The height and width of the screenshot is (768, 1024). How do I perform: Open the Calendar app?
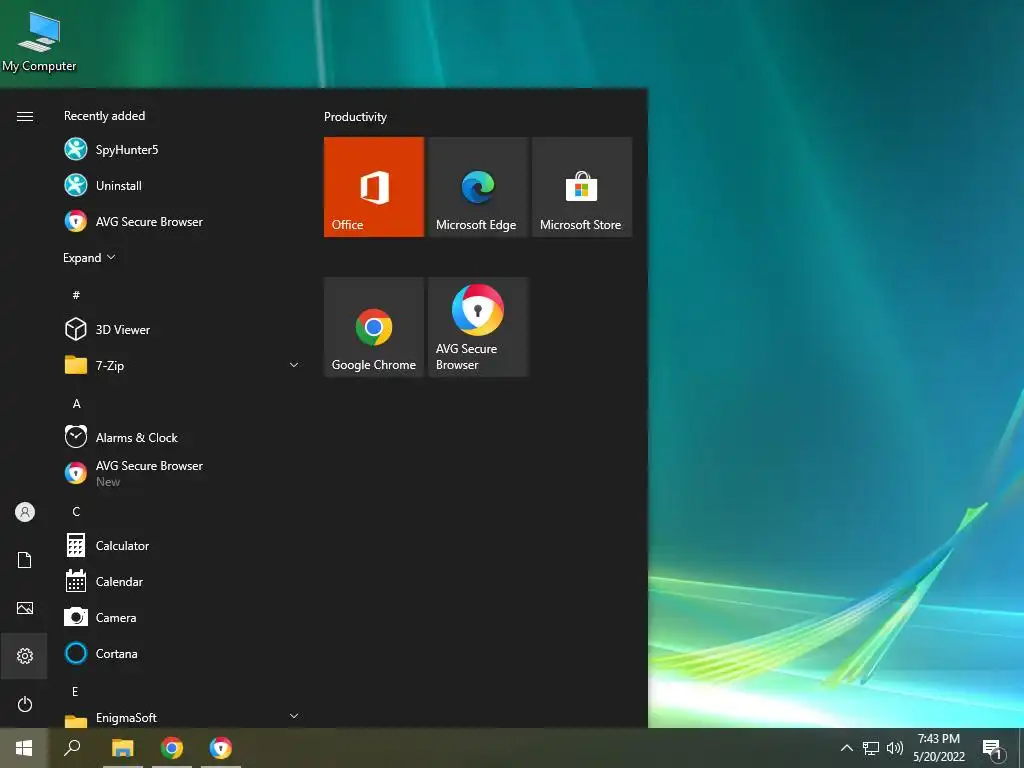click(x=183, y=581)
